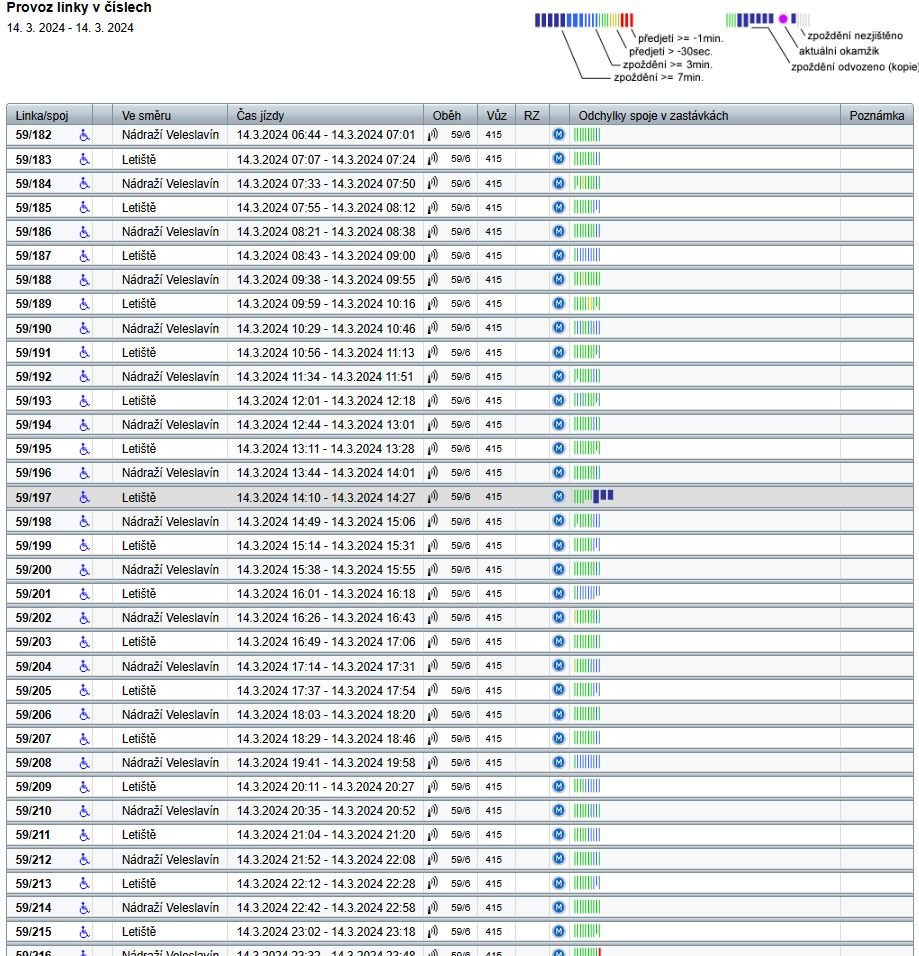Select time cell 14.3.2024 19:41 - 14.3.2024 19:58
919x956 pixels.
(x=326, y=763)
